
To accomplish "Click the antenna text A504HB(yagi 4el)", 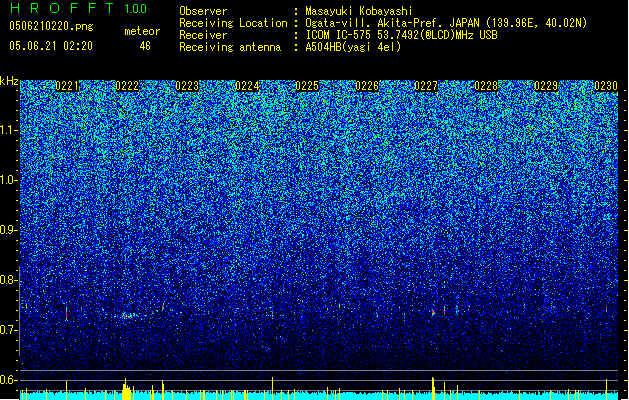I will tap(353, 47).
